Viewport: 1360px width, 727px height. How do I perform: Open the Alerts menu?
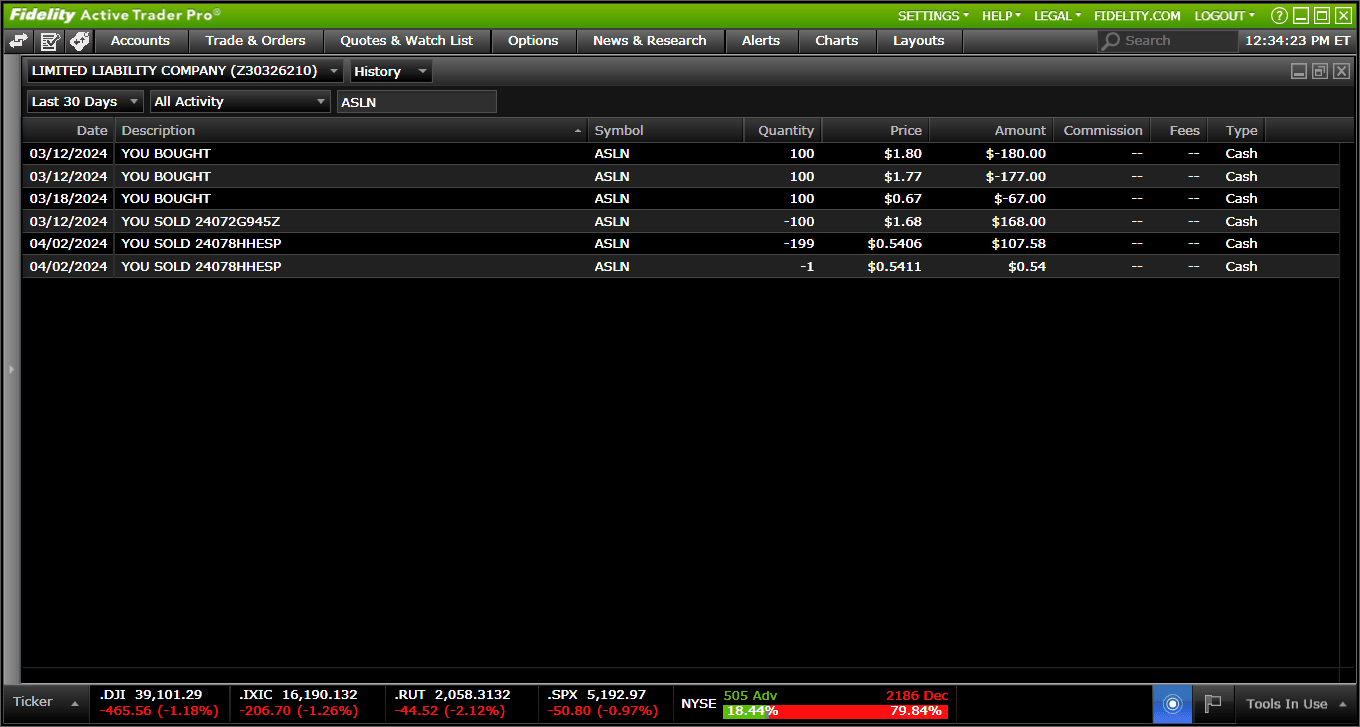point(761,41)
